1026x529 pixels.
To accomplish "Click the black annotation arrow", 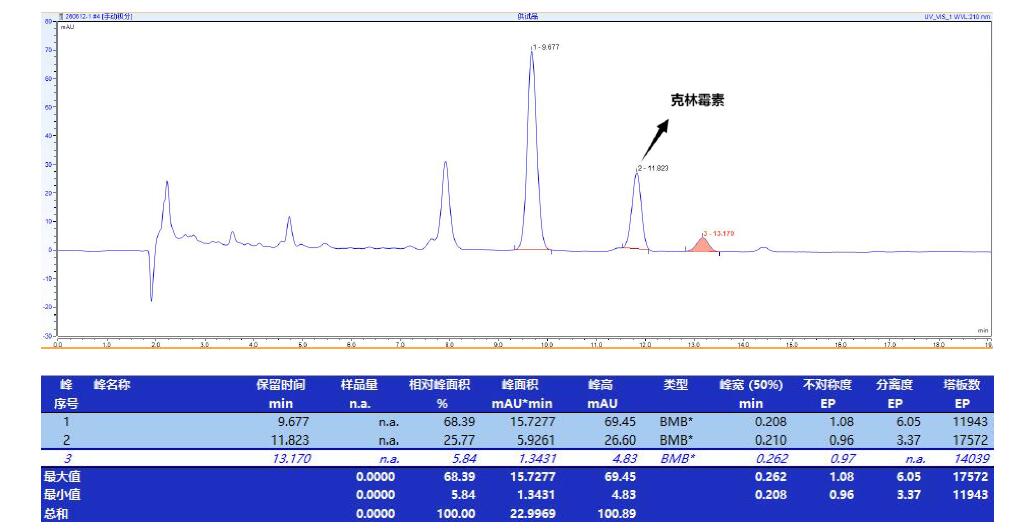I will 657,140.
